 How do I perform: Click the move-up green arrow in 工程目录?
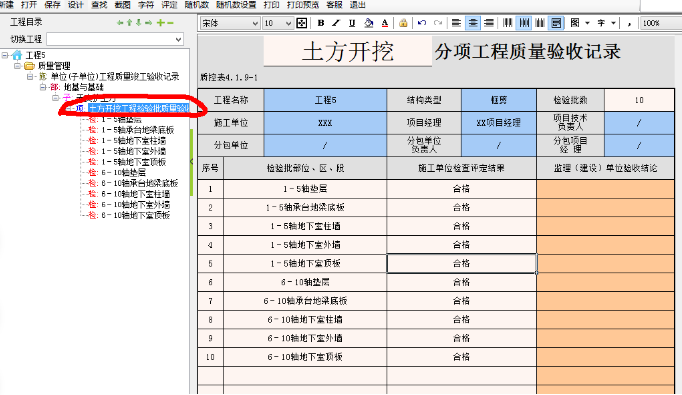pos(129,23)
